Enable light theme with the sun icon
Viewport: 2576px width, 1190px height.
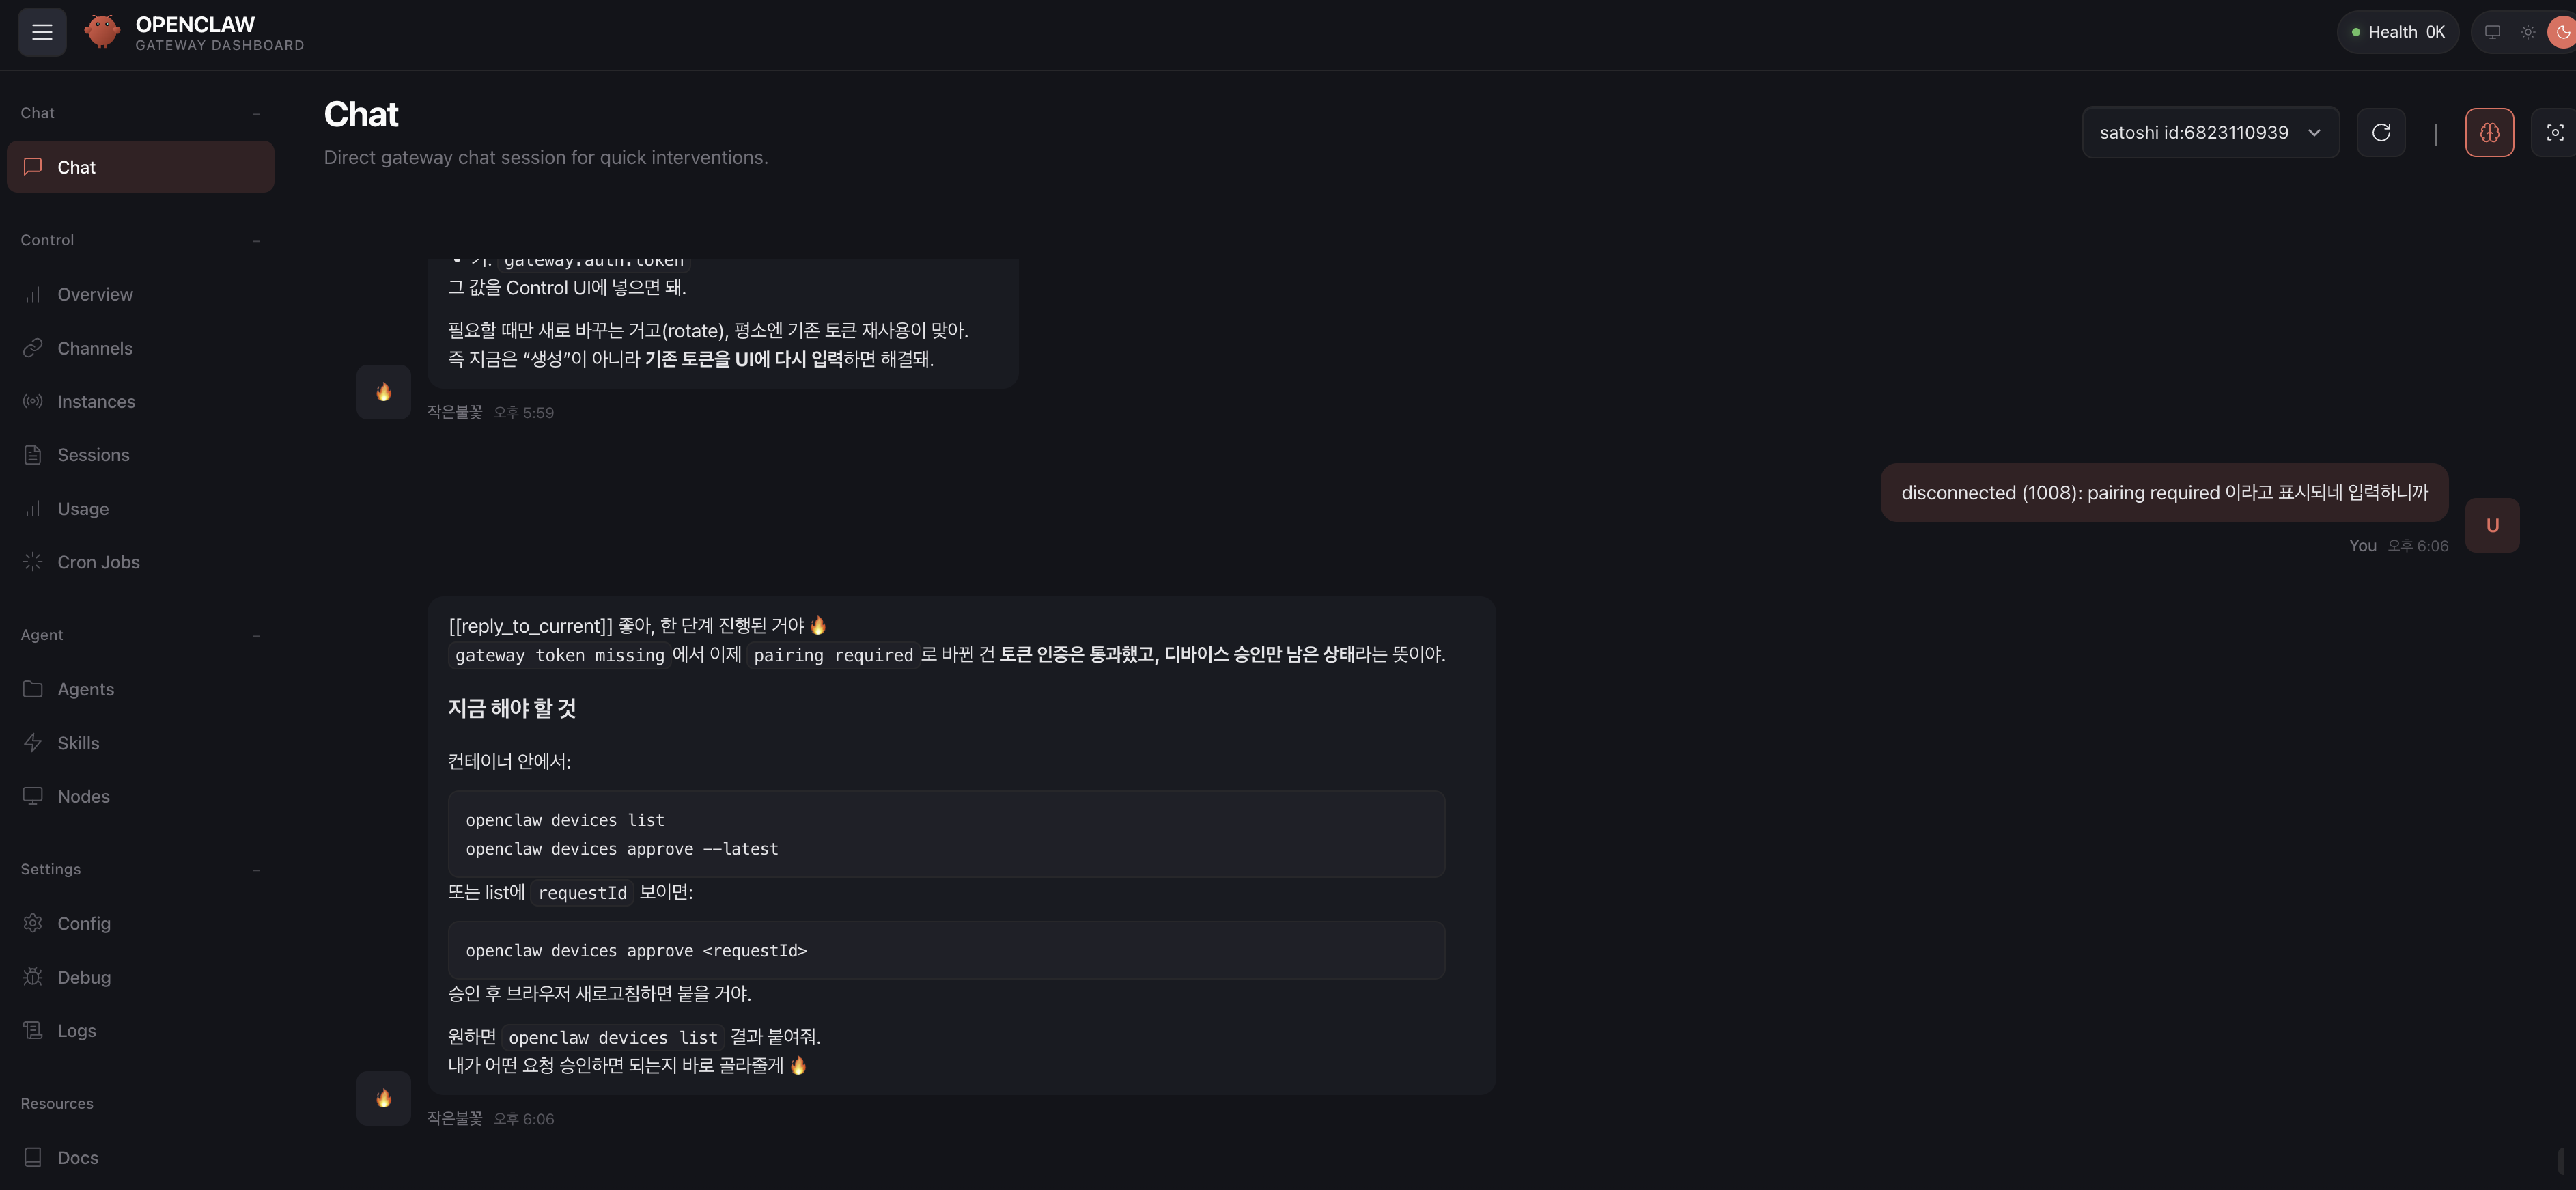click(2528, 32)
